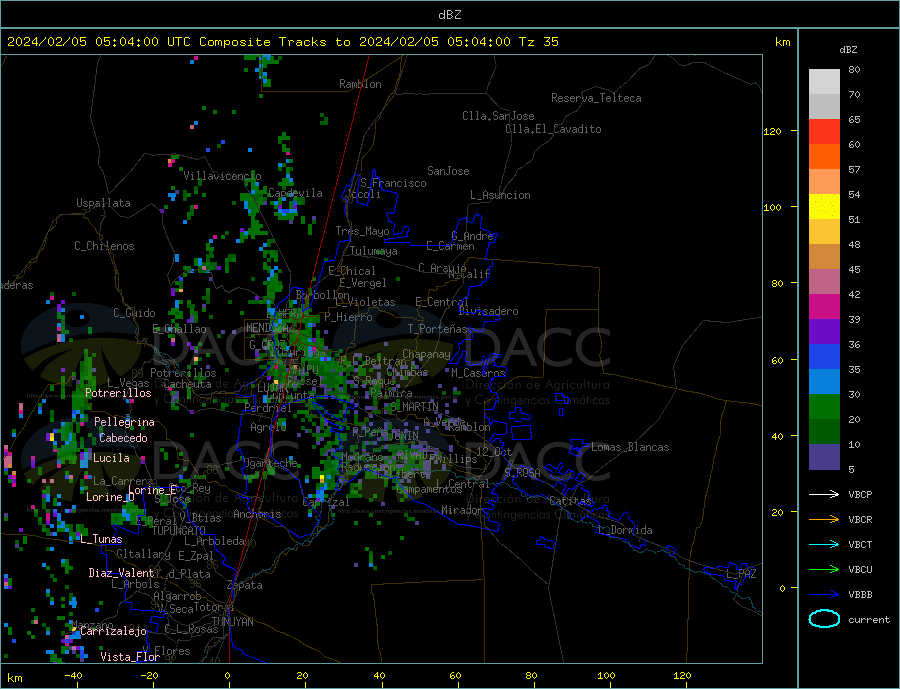Click the 'SanJose' map label

point(448,171)
